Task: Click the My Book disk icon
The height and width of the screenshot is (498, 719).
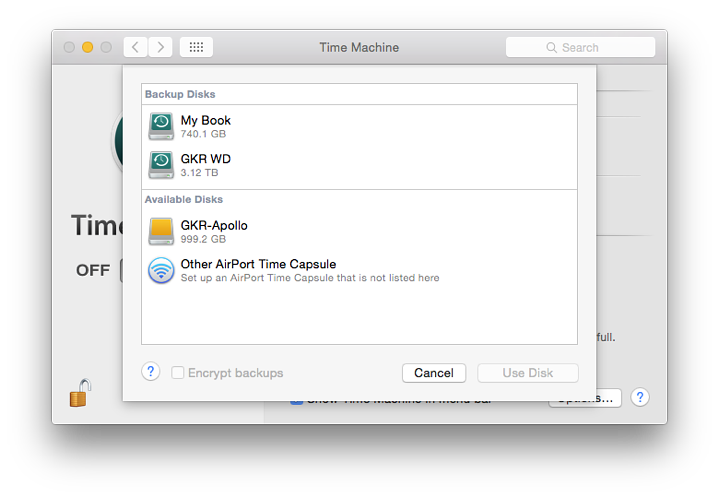Action: (161, 126)
